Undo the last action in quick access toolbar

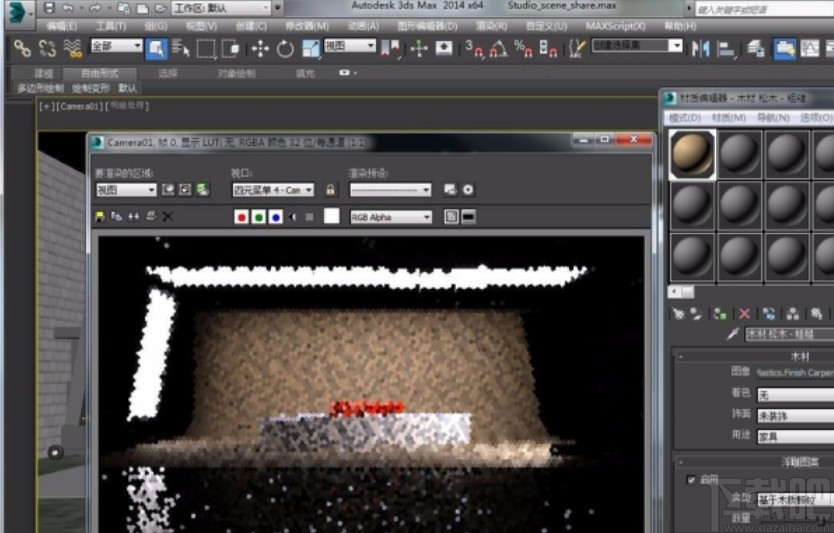[x=68, y=8]
